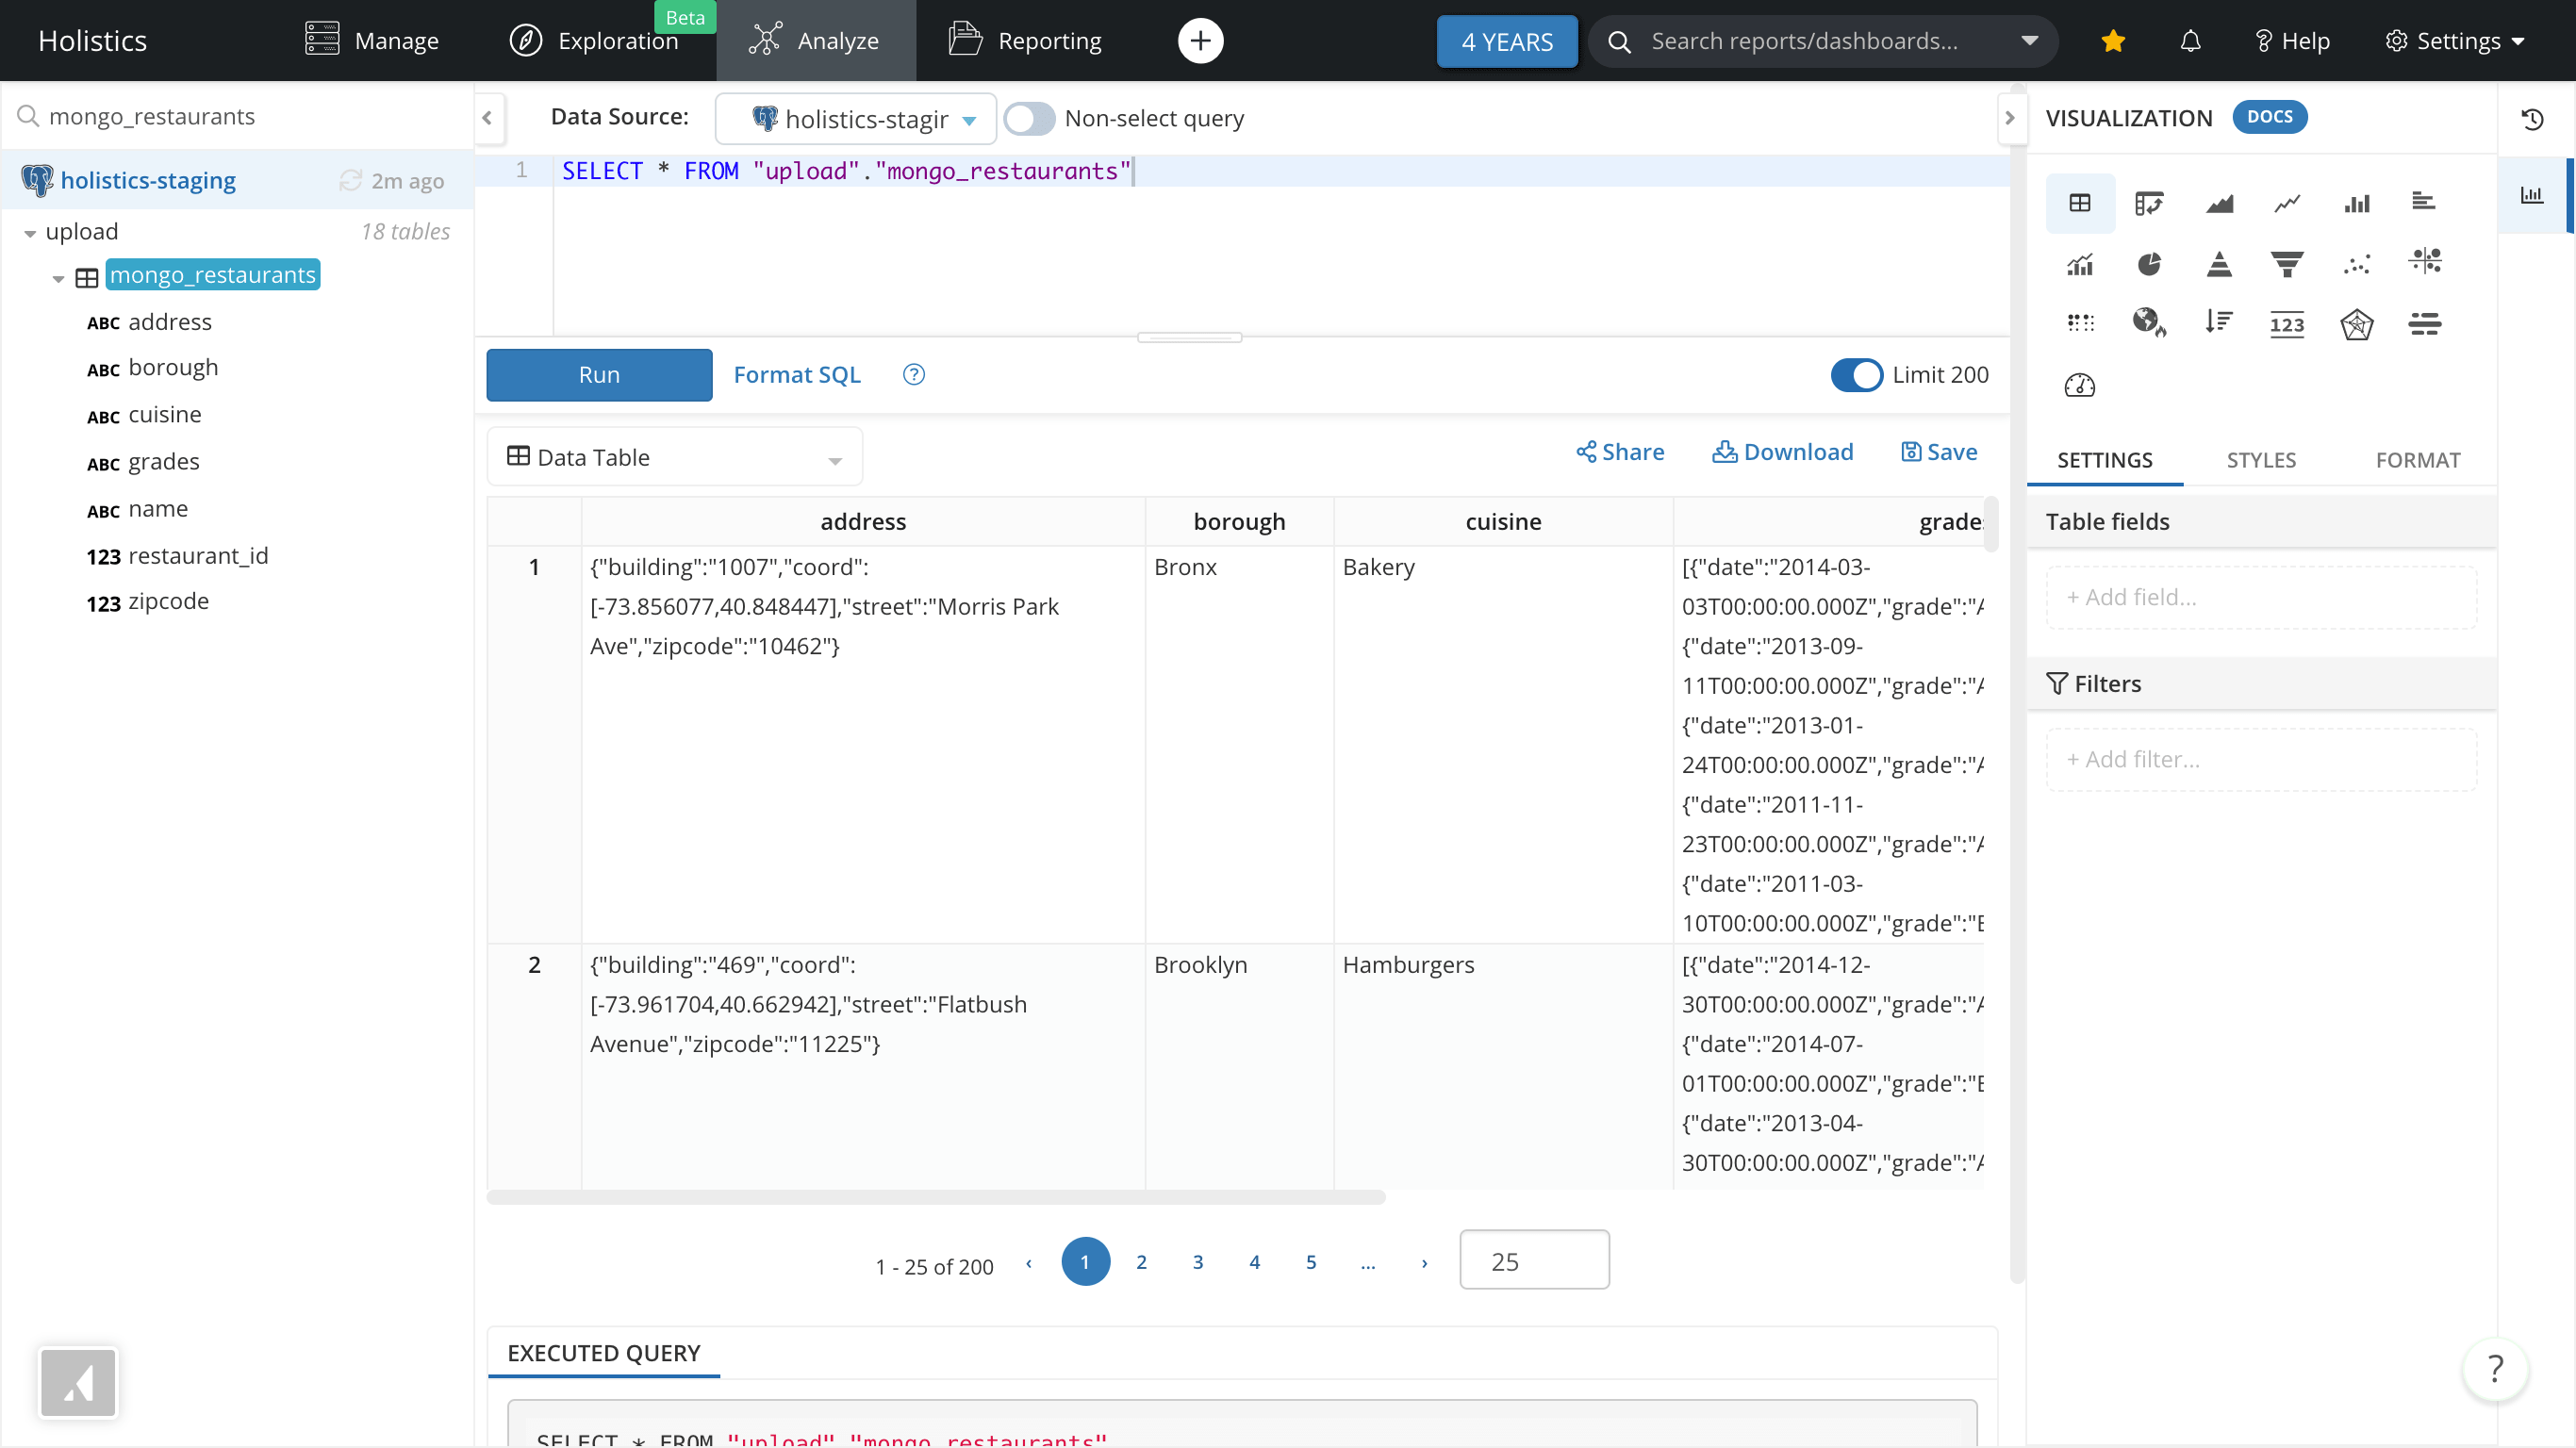Switch to the FORMAT tab
Viewport: 2576px width, 1448px height.
coord(2419,460)
